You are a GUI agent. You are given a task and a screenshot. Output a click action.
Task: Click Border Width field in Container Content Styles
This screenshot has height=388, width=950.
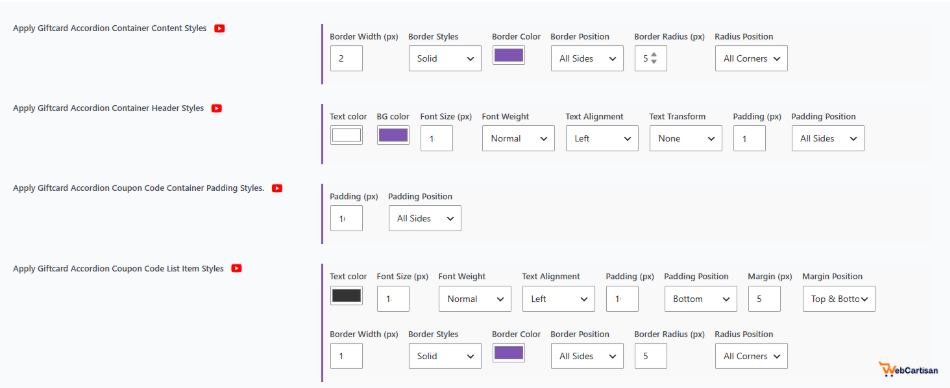pyautogui.click(x=347, y=58)
